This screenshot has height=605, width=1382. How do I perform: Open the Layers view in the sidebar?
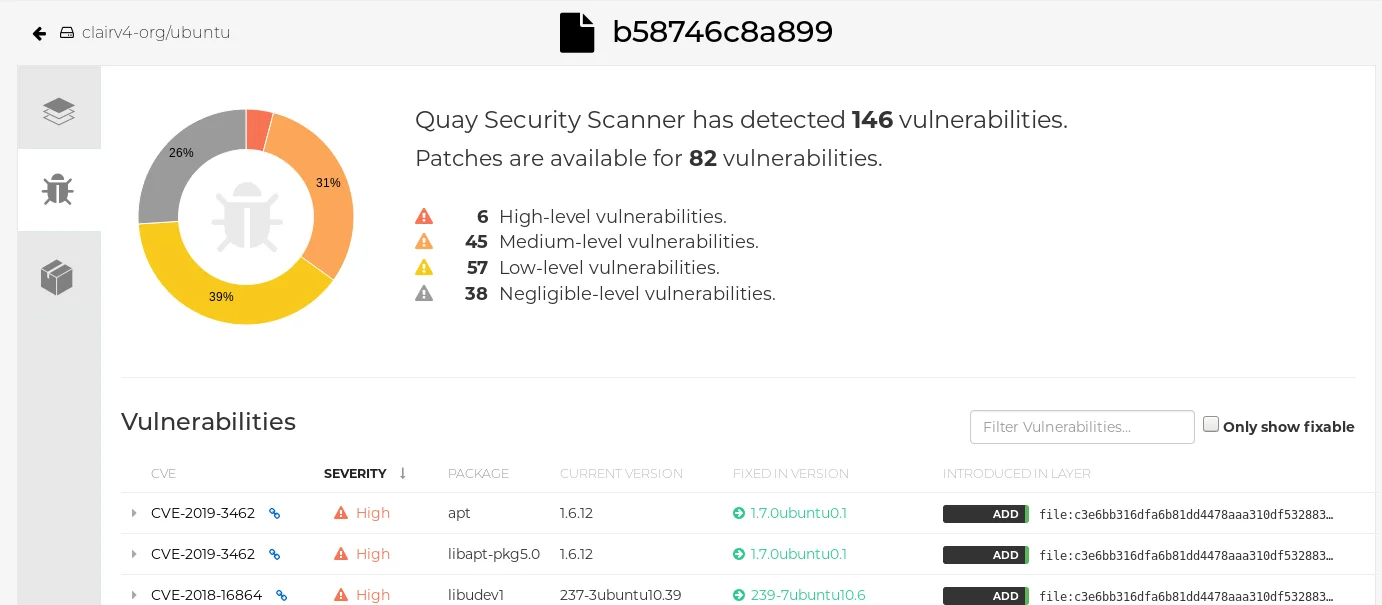point(59,111)
